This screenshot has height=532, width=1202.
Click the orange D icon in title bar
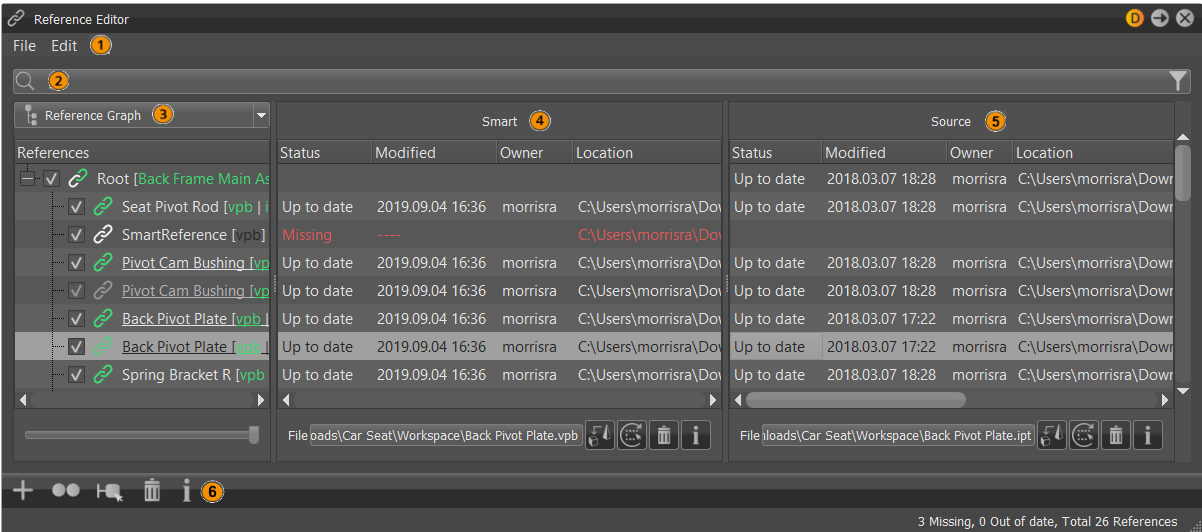(1134, 18)
